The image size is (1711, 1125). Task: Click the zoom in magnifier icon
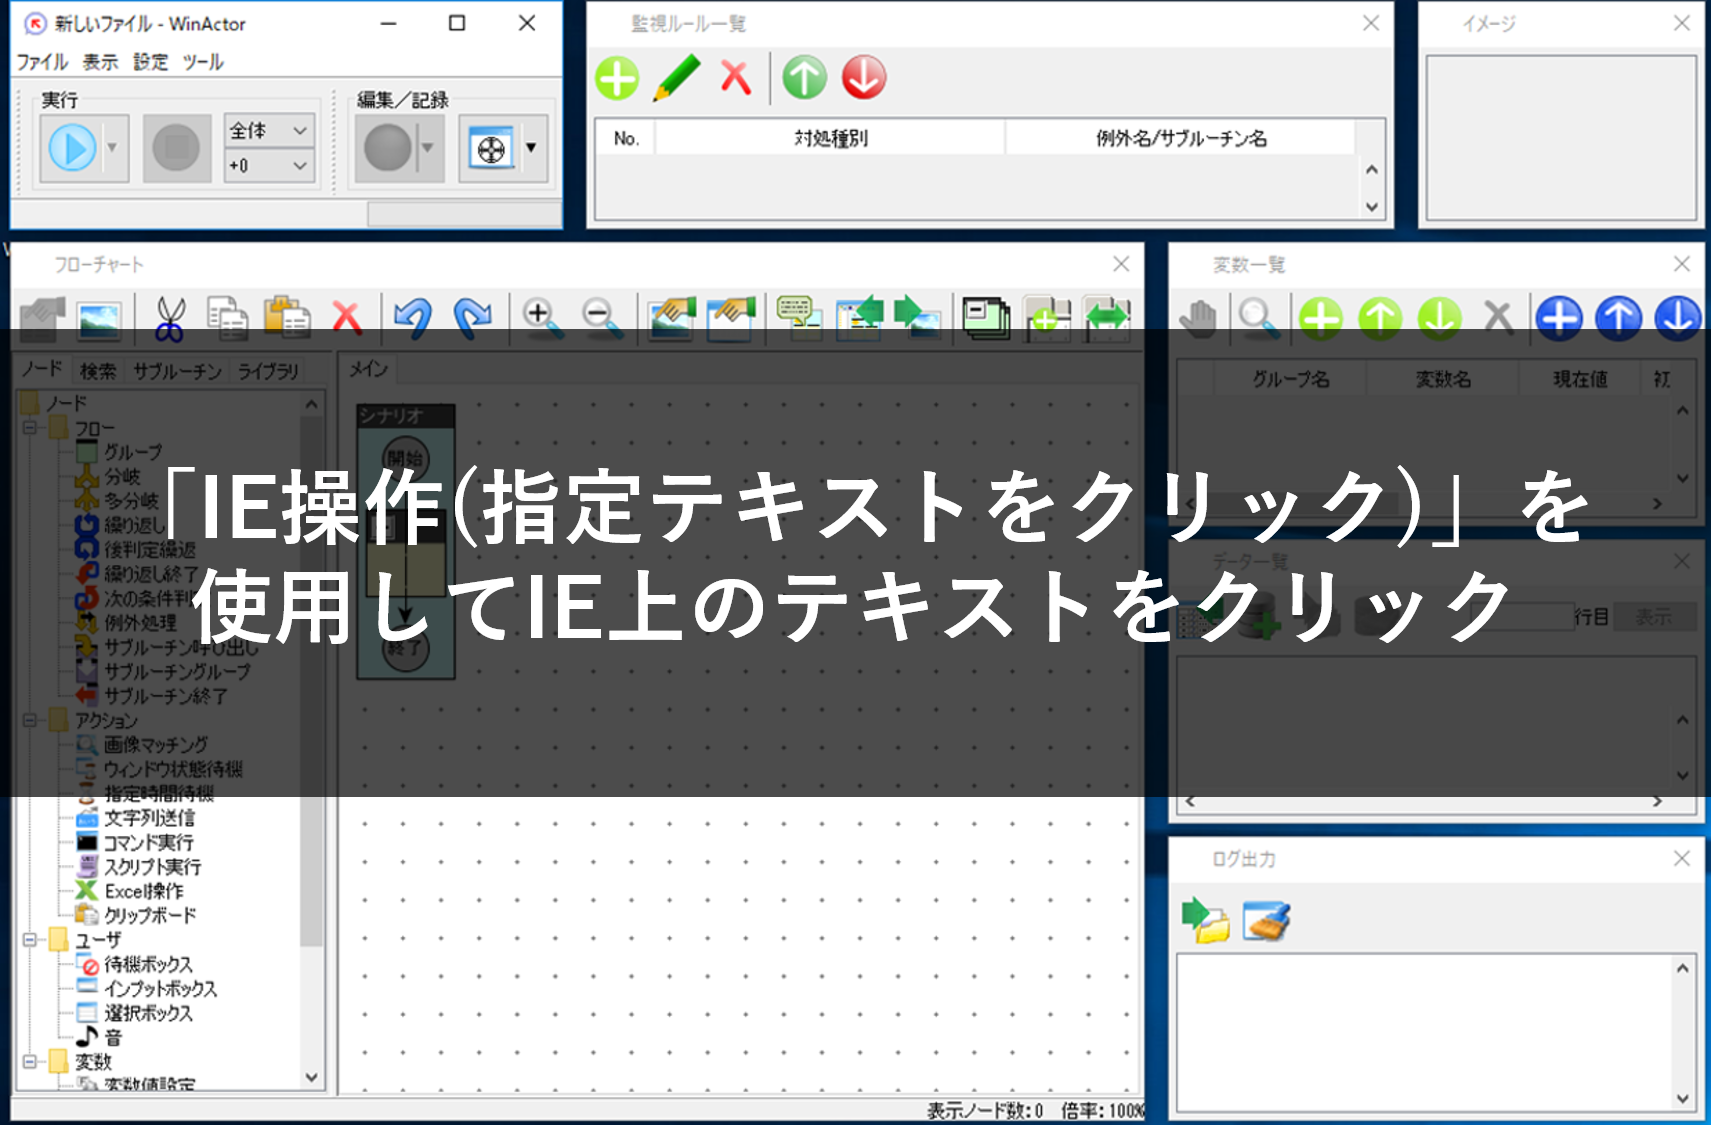[541, 317]
